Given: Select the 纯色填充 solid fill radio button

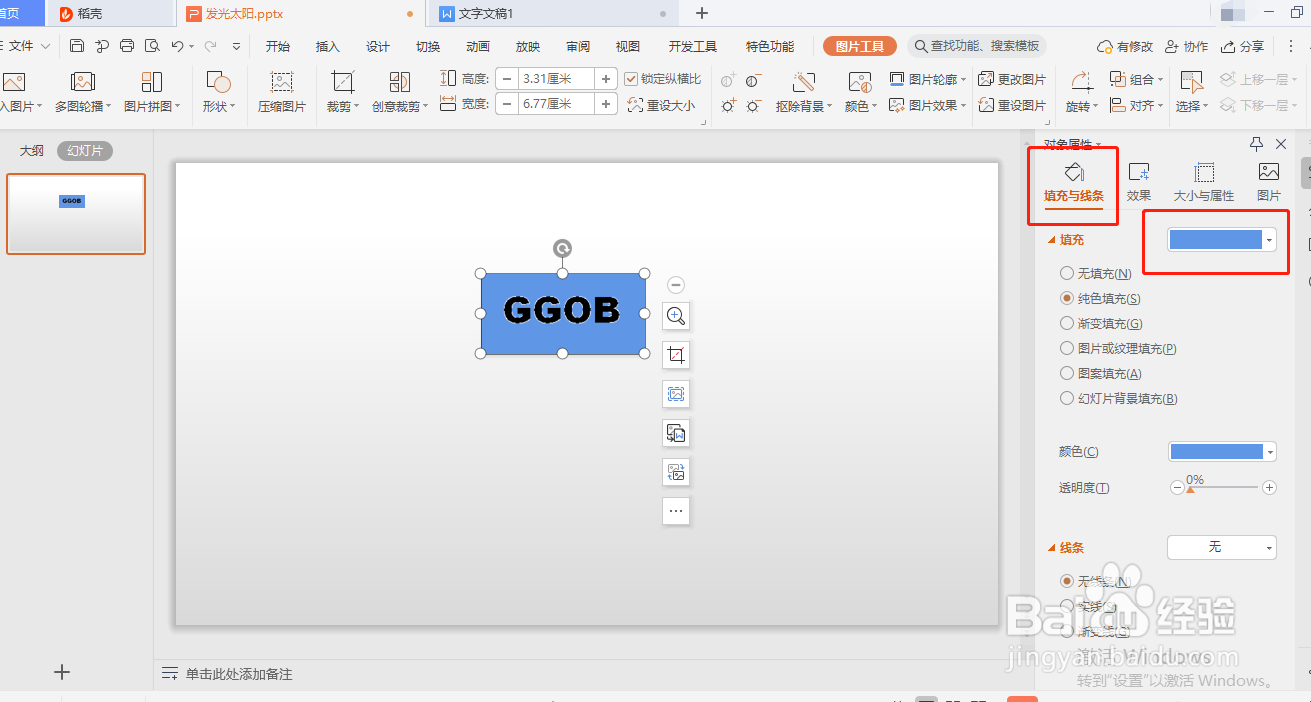Looking at the screenshot, I should click(x=1067, y=298).
